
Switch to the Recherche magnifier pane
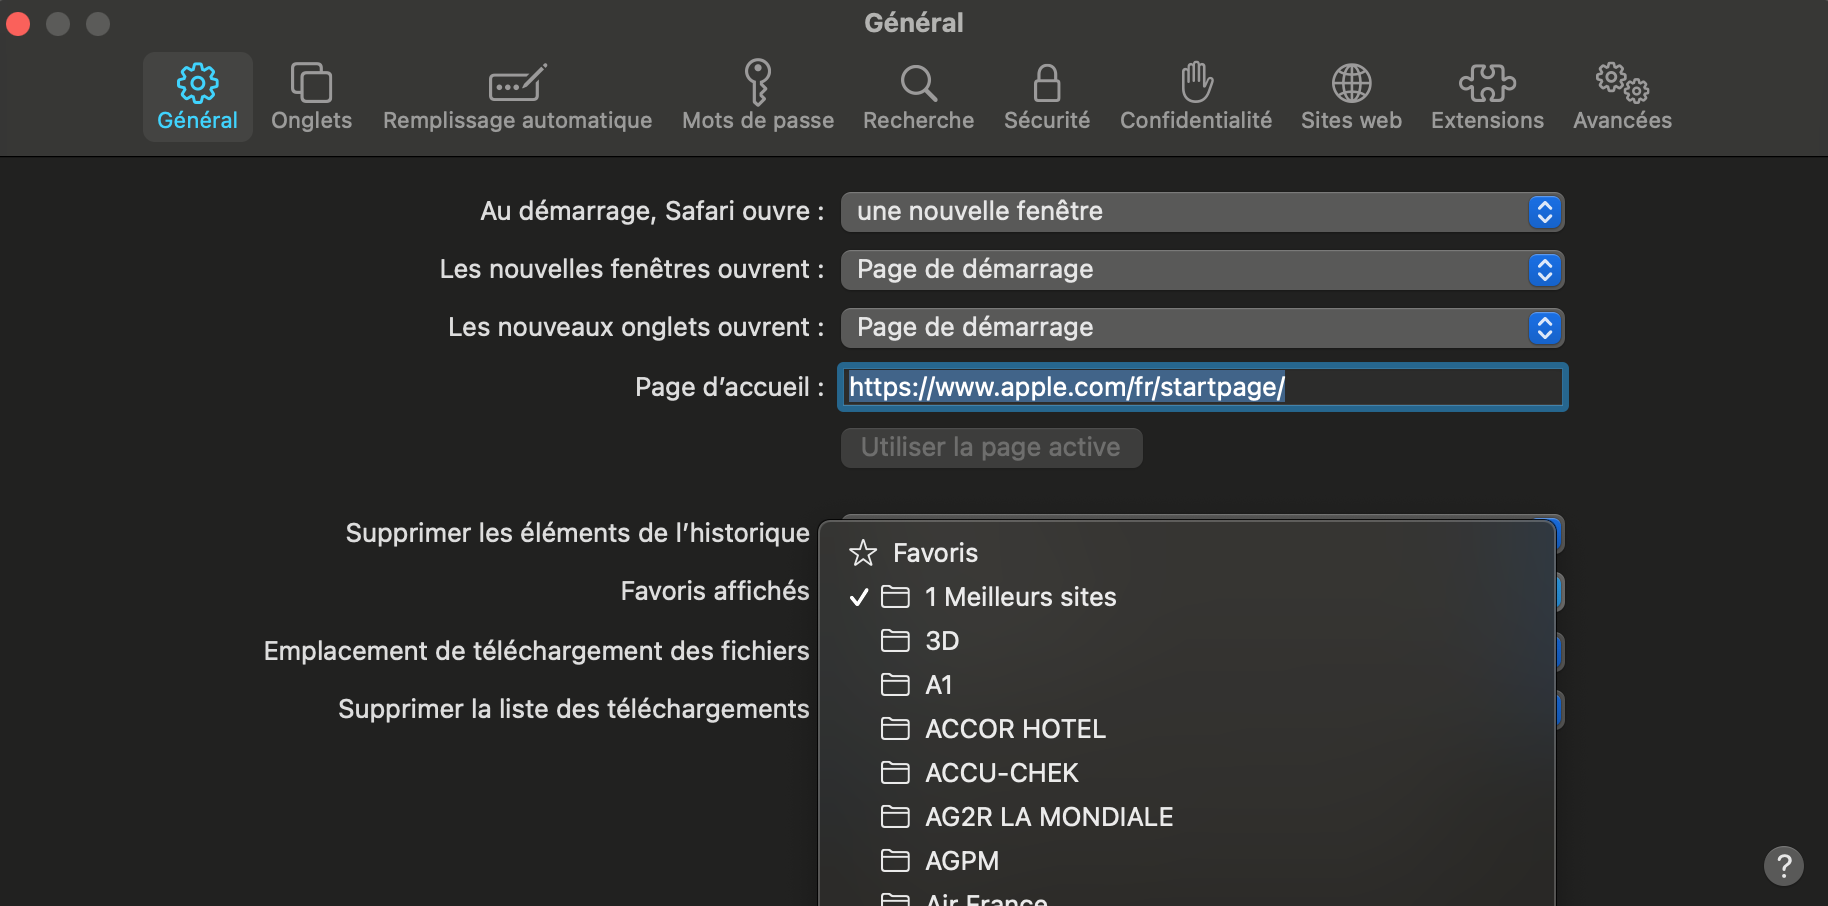(918, 97)
